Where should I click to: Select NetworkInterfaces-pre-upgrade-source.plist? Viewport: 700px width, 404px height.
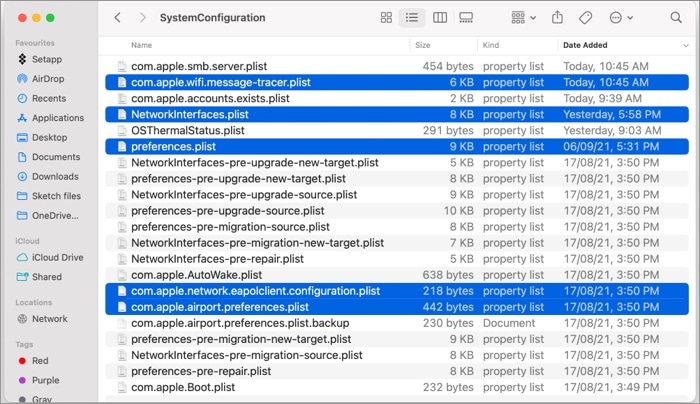pos(397,195)
